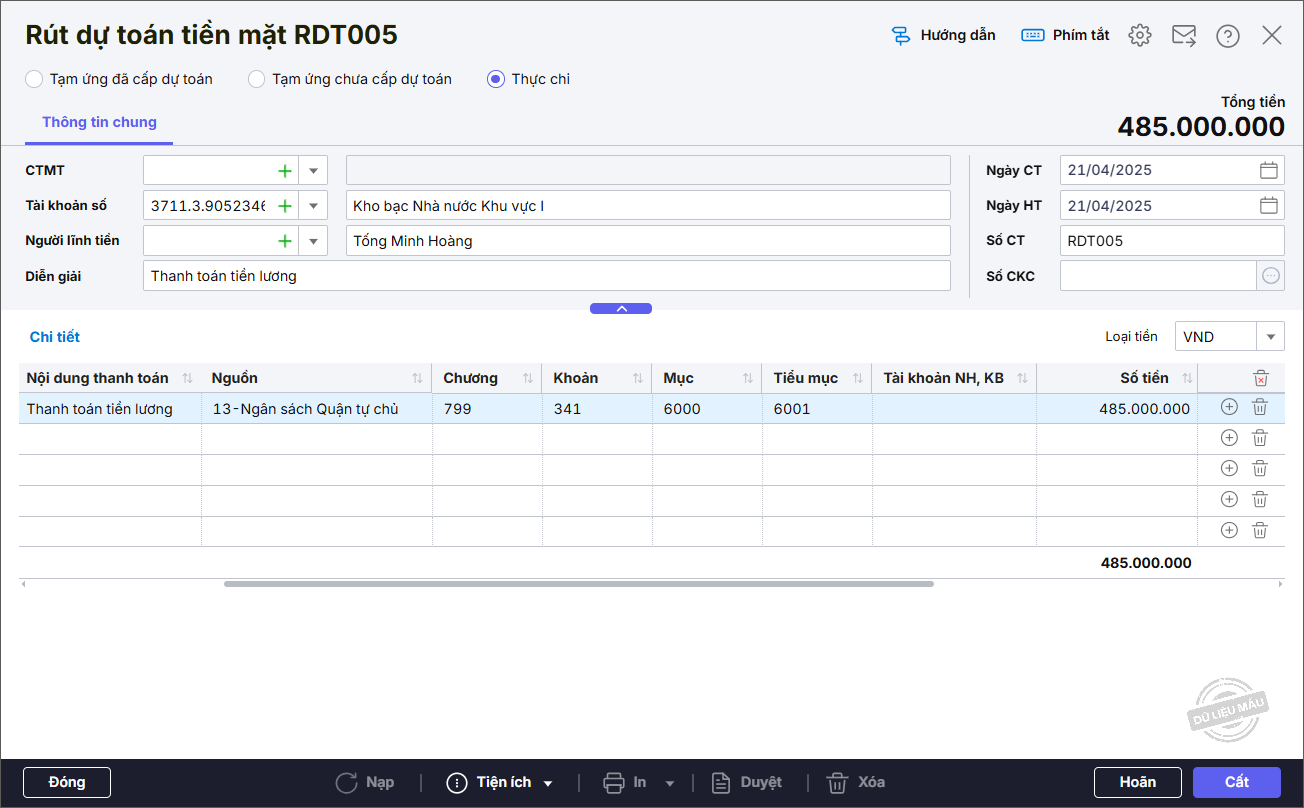Click ellipsis button in Số CKC field
Screen dimensions: 1304x808
tap(1271, 276)
